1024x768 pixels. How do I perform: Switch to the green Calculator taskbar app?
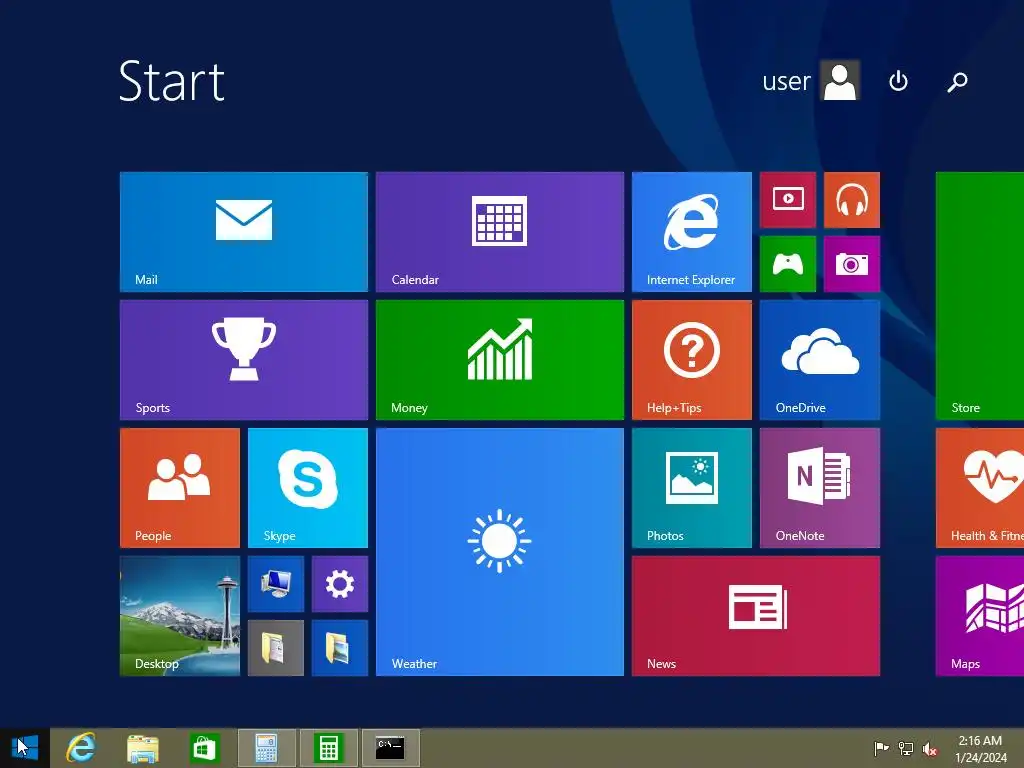tap(328, 748)
